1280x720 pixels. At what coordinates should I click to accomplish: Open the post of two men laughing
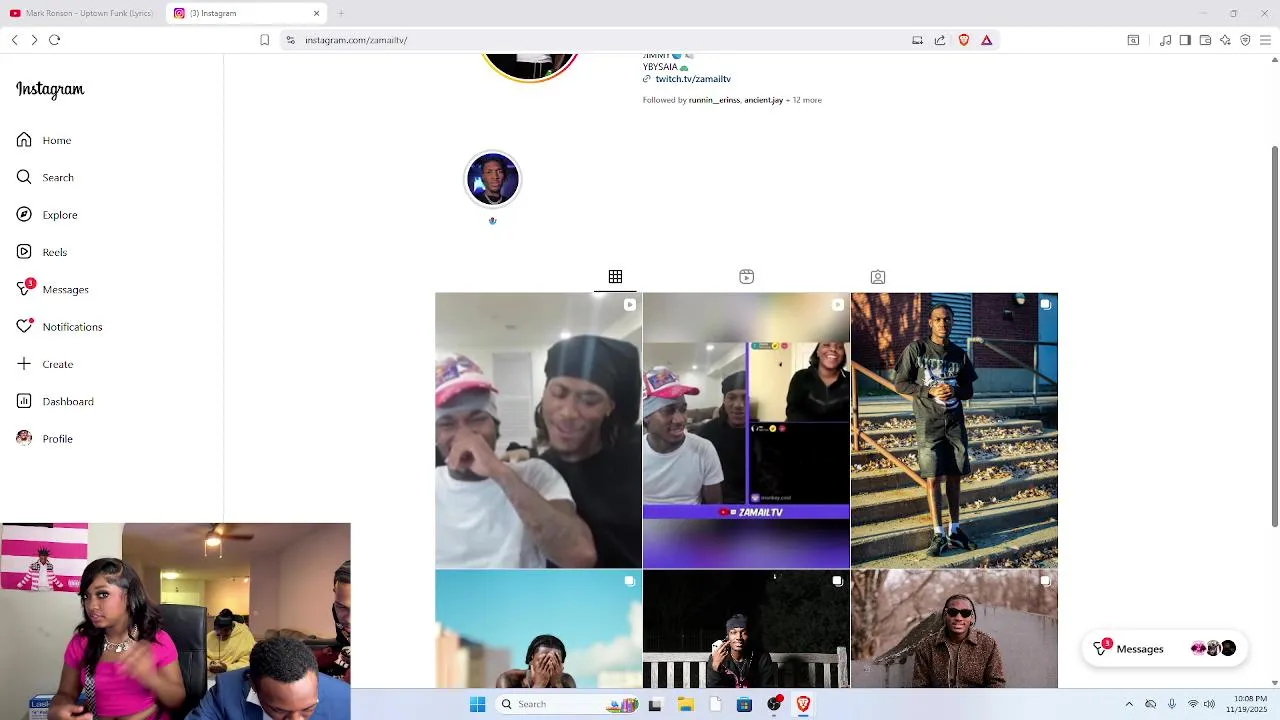pos(538,430)
